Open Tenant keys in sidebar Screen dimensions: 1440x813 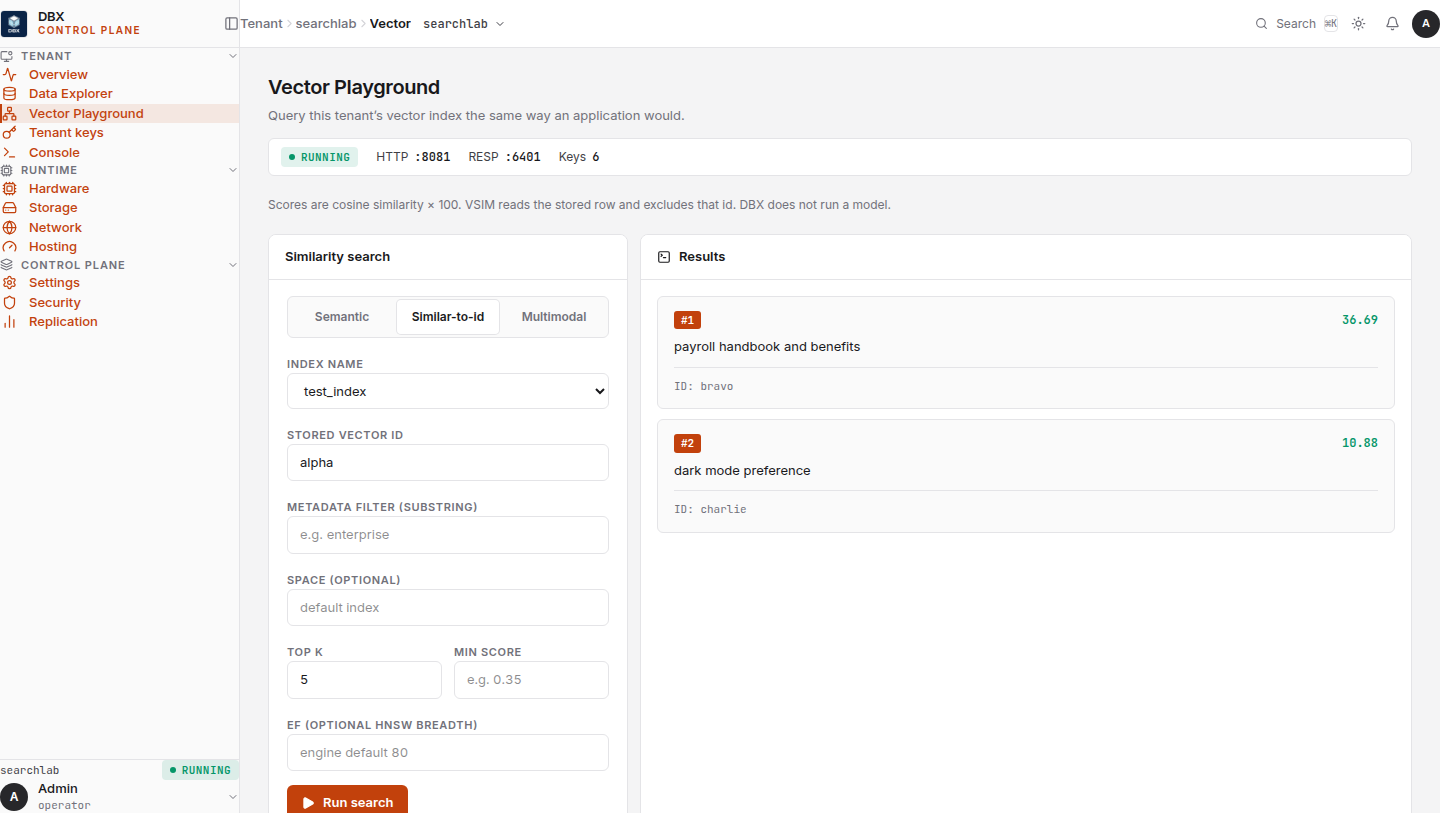pyautogui.click(x=120, y=133)
